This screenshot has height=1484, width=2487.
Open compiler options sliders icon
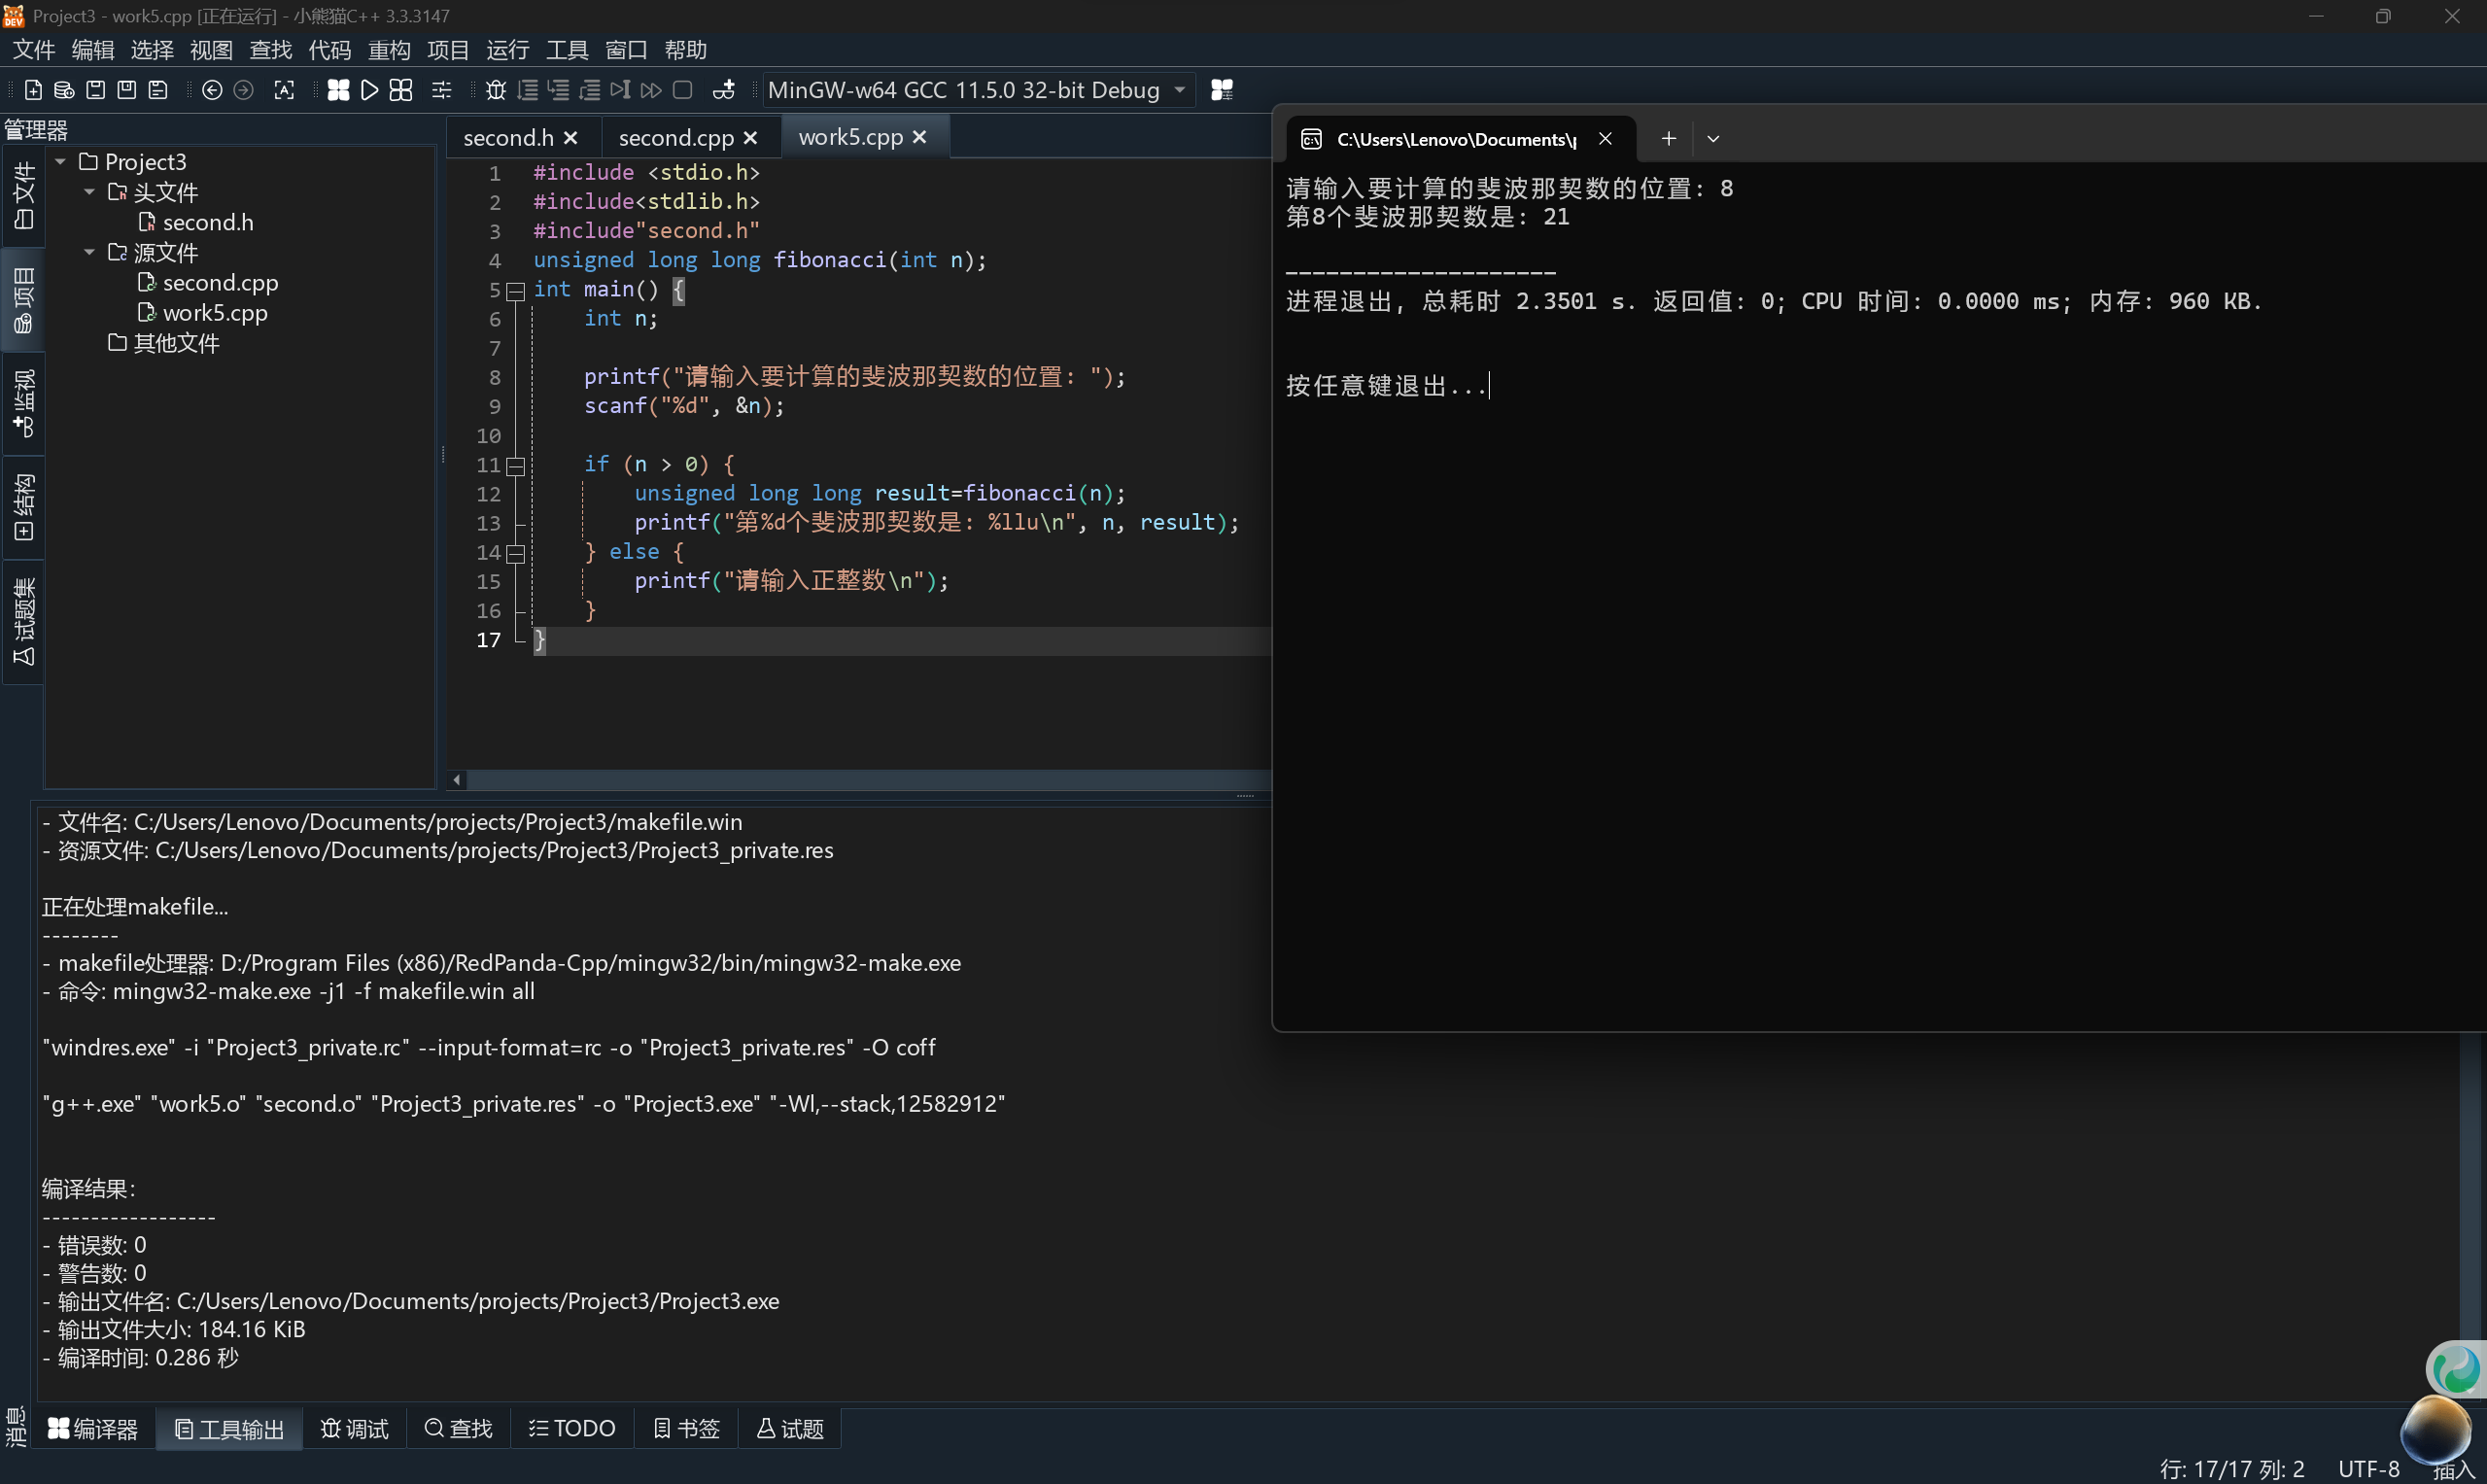coord(441,90)
